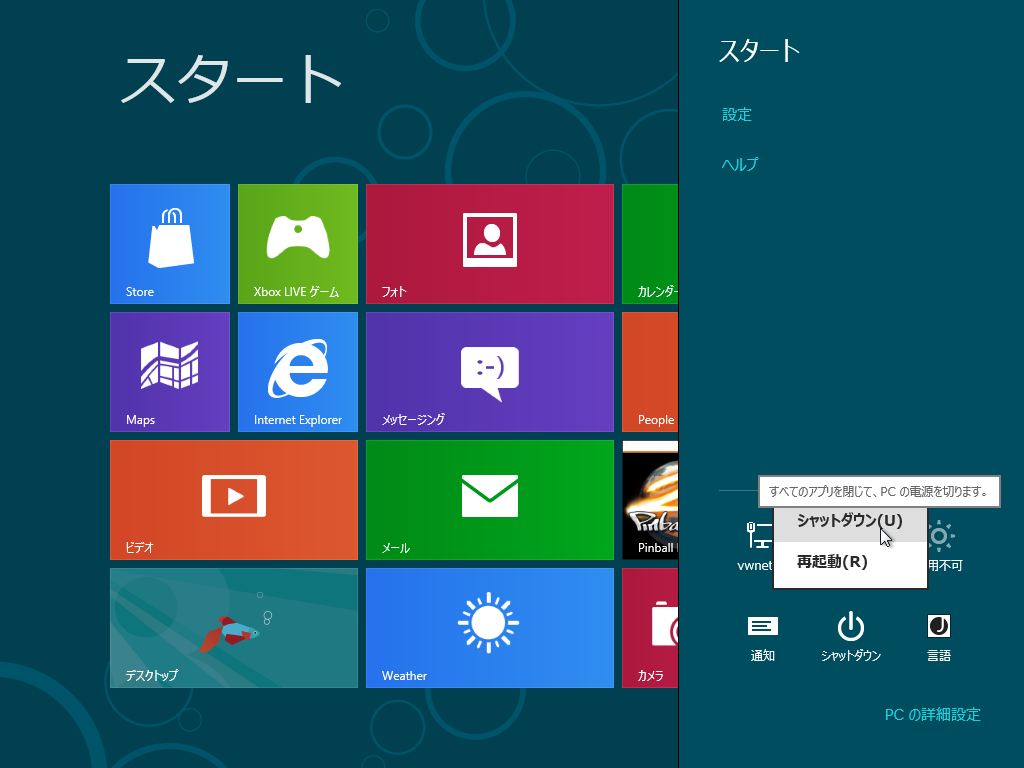Select シャットダウン(U) from the power menu

point(850,522)
